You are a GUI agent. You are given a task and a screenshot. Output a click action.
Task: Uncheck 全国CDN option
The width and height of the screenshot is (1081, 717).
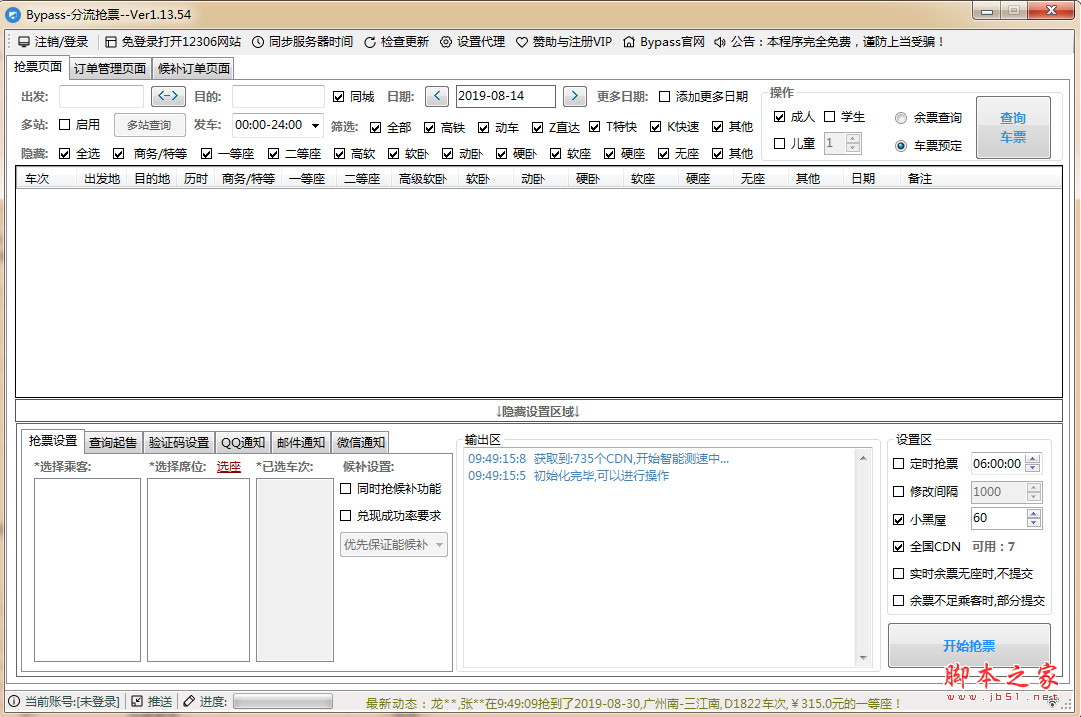[x=898, y=547]
